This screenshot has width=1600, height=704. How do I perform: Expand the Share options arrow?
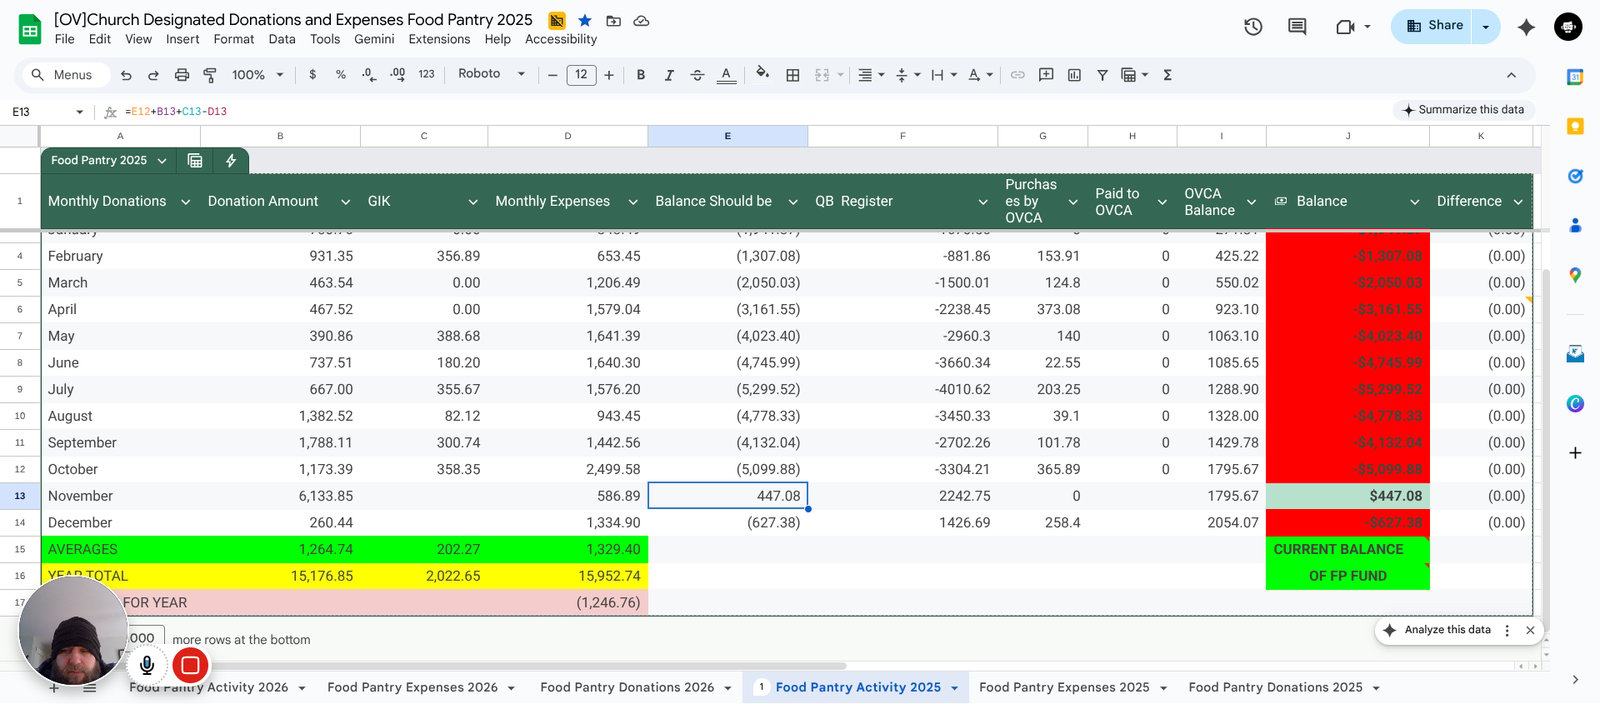pos(1486,27)
